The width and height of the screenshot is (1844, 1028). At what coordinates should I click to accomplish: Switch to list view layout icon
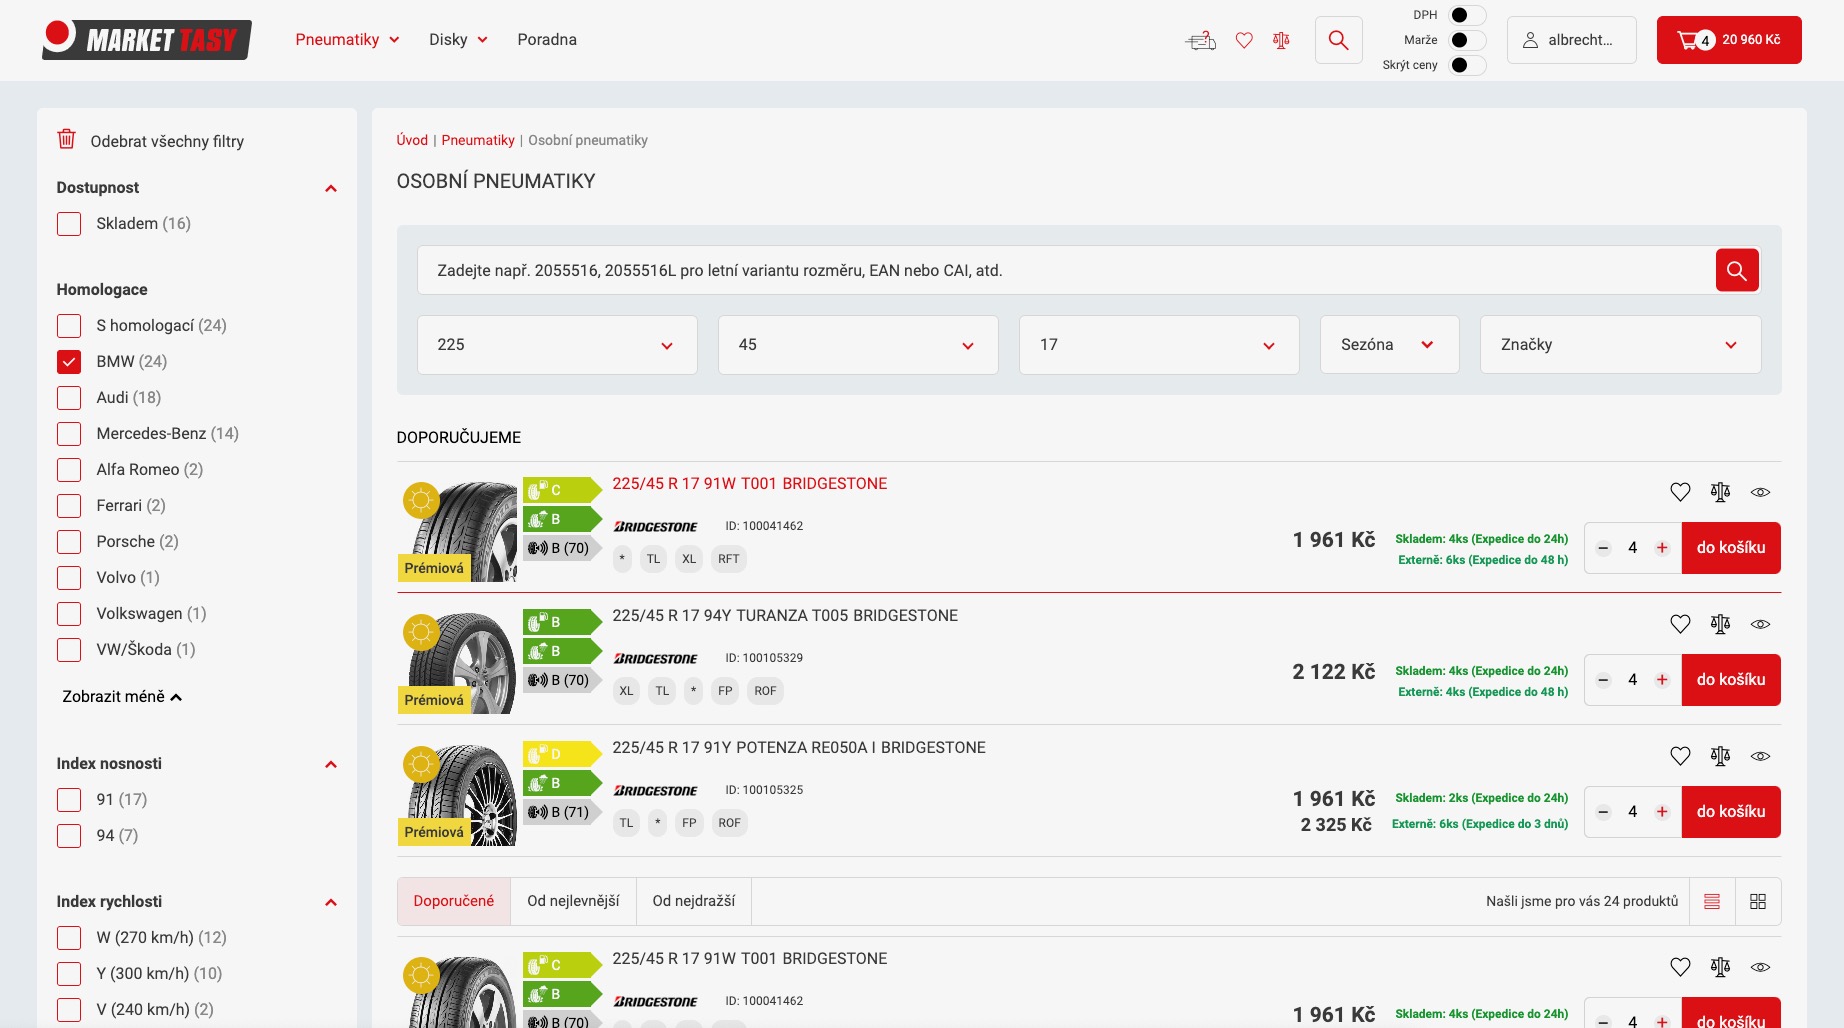tap(1712, 902)
